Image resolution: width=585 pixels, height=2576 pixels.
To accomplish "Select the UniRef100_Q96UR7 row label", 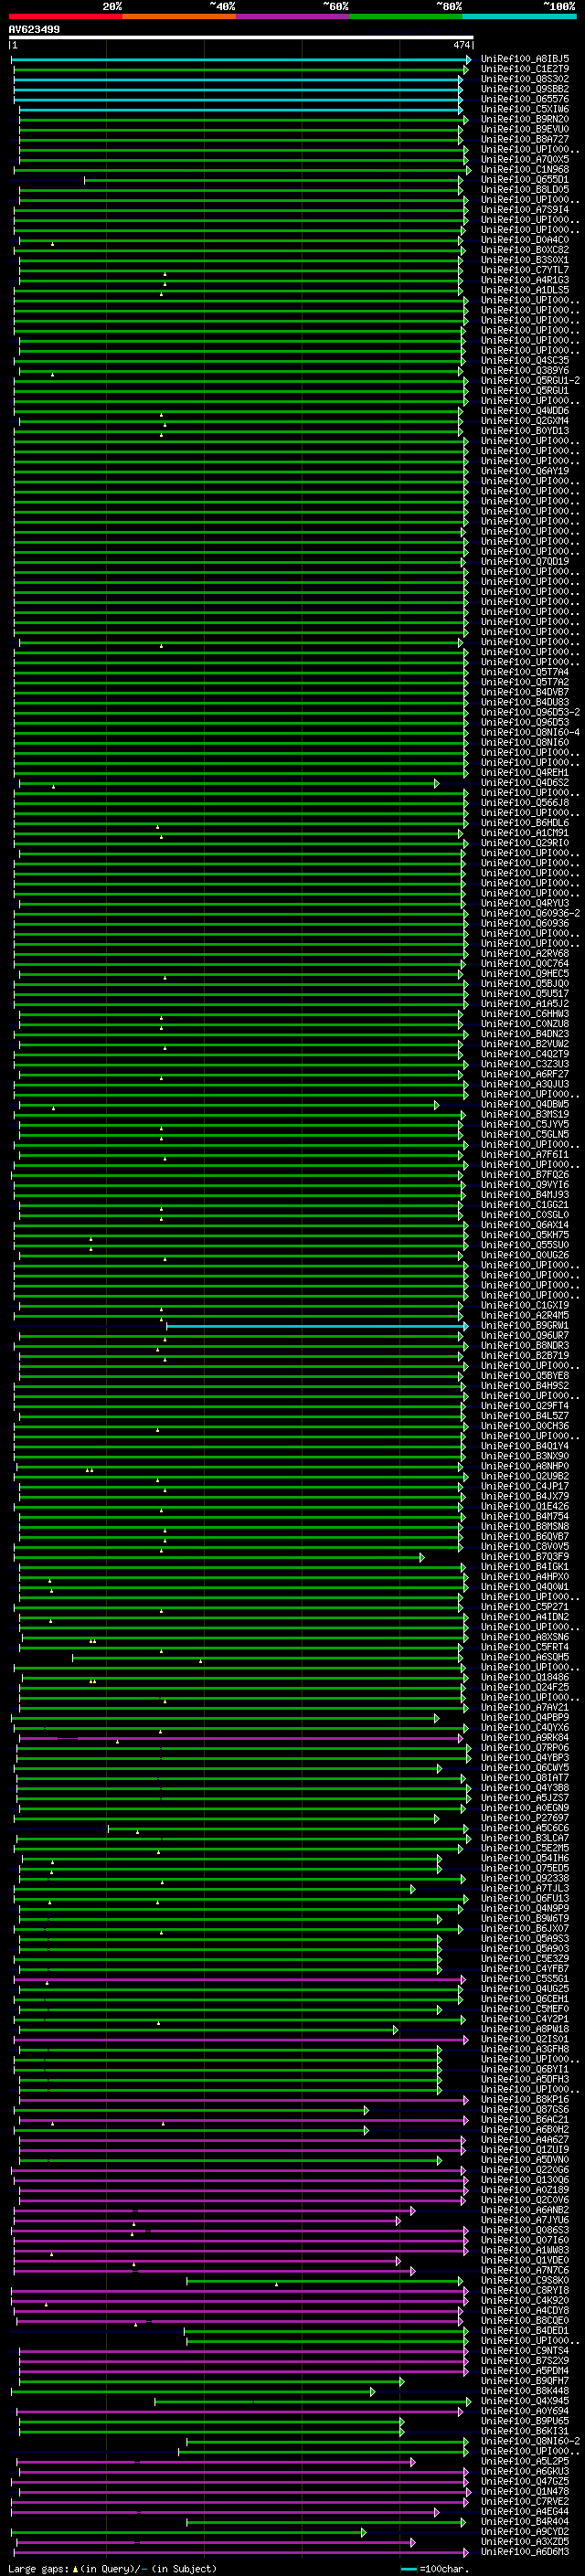I will coord(525,1336).
